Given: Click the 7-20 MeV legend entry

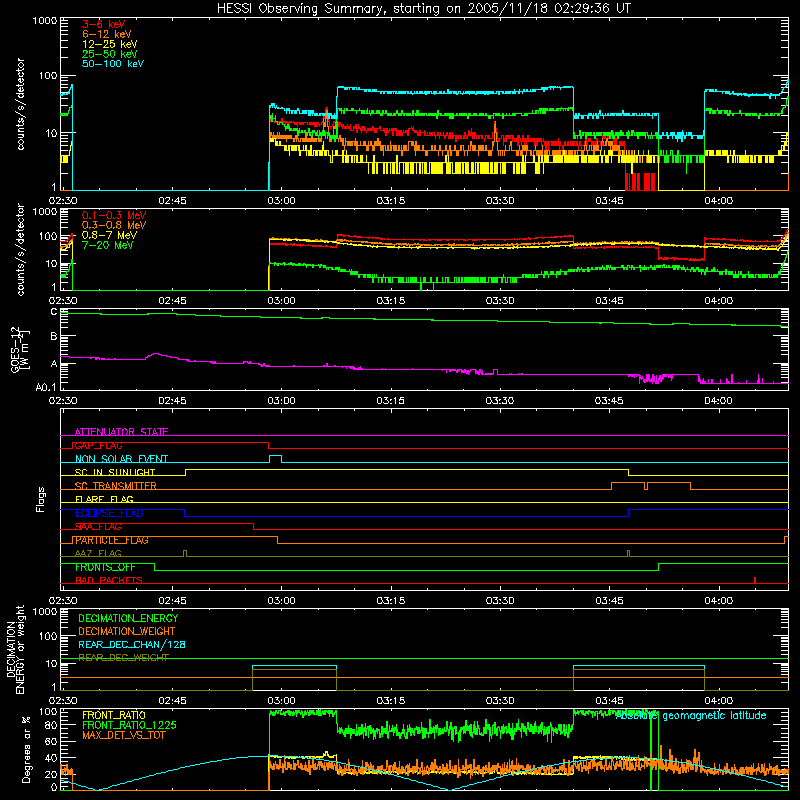Looking at the screenshot, I should [x=107, y=245].
